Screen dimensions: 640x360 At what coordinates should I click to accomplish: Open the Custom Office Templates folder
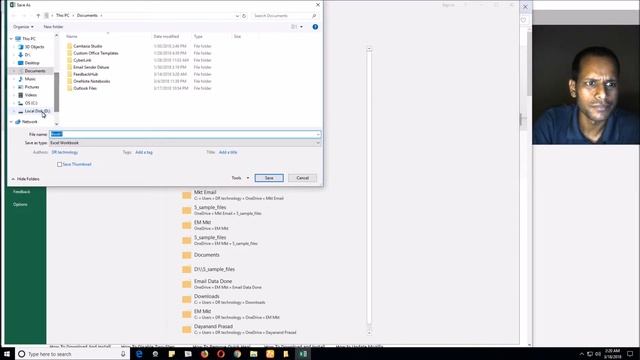tap(96, 53)
